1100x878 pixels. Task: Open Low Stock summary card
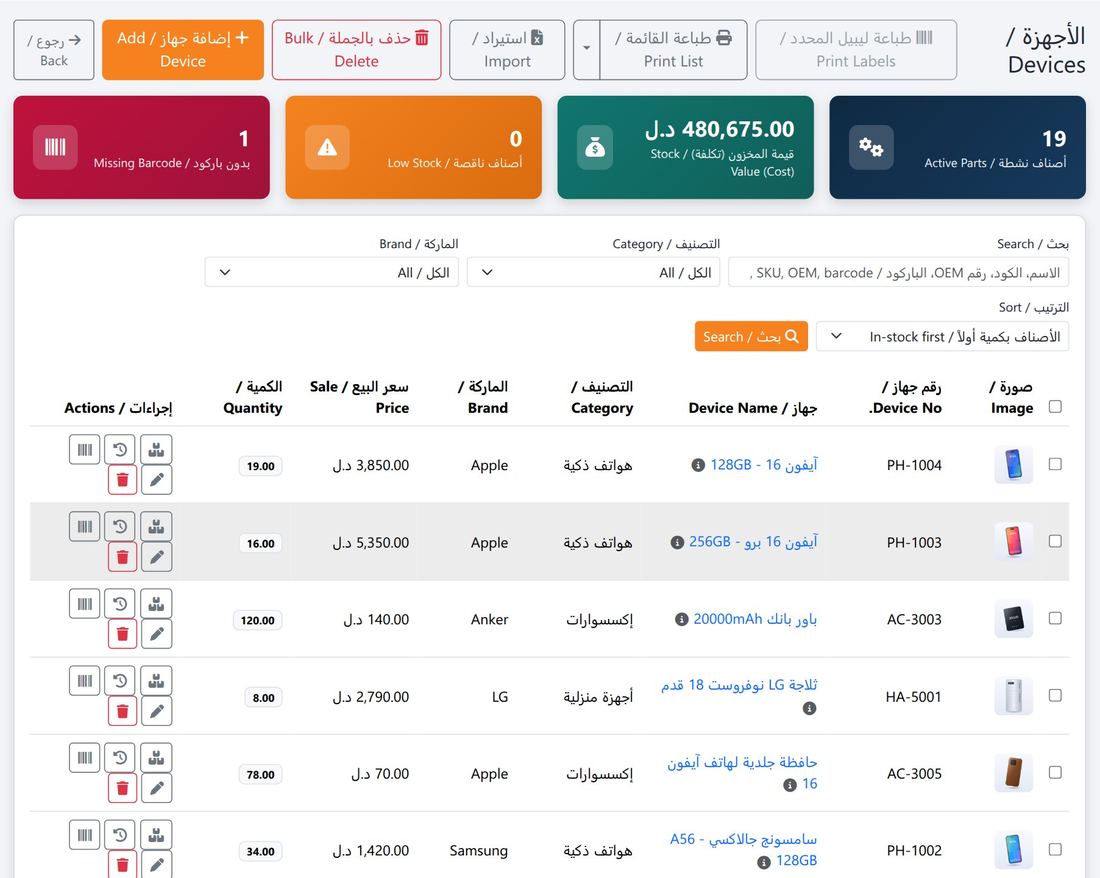[413, 147]
